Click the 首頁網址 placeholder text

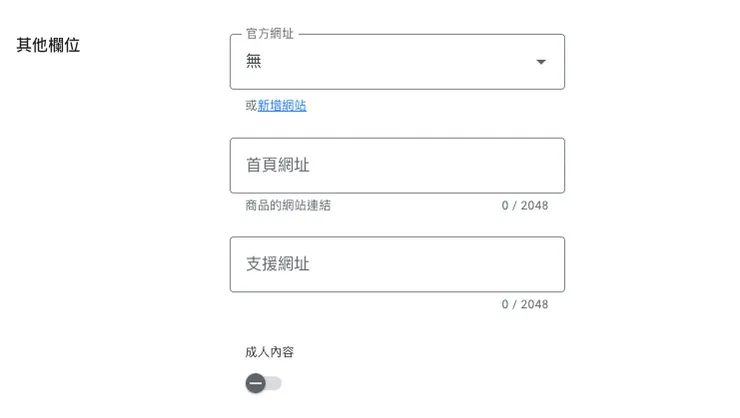(278, 165)
